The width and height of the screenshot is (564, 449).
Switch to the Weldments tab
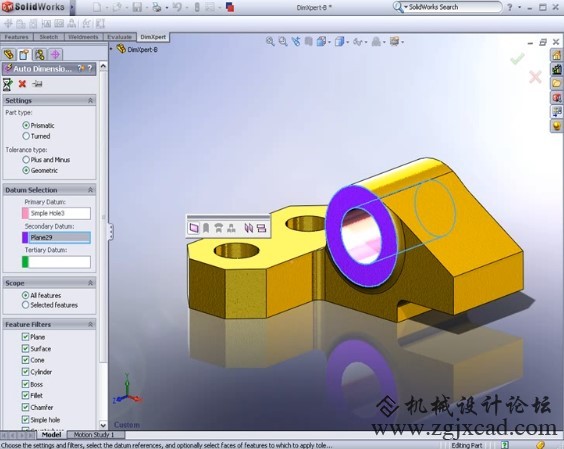click(83, 37)
